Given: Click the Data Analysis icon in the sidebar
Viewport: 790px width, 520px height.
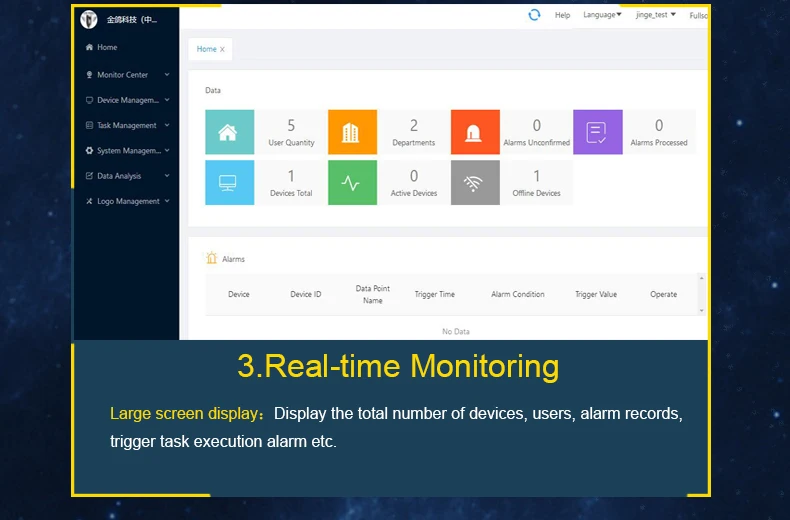Looking at the screenshot, I should pos(89,175).
